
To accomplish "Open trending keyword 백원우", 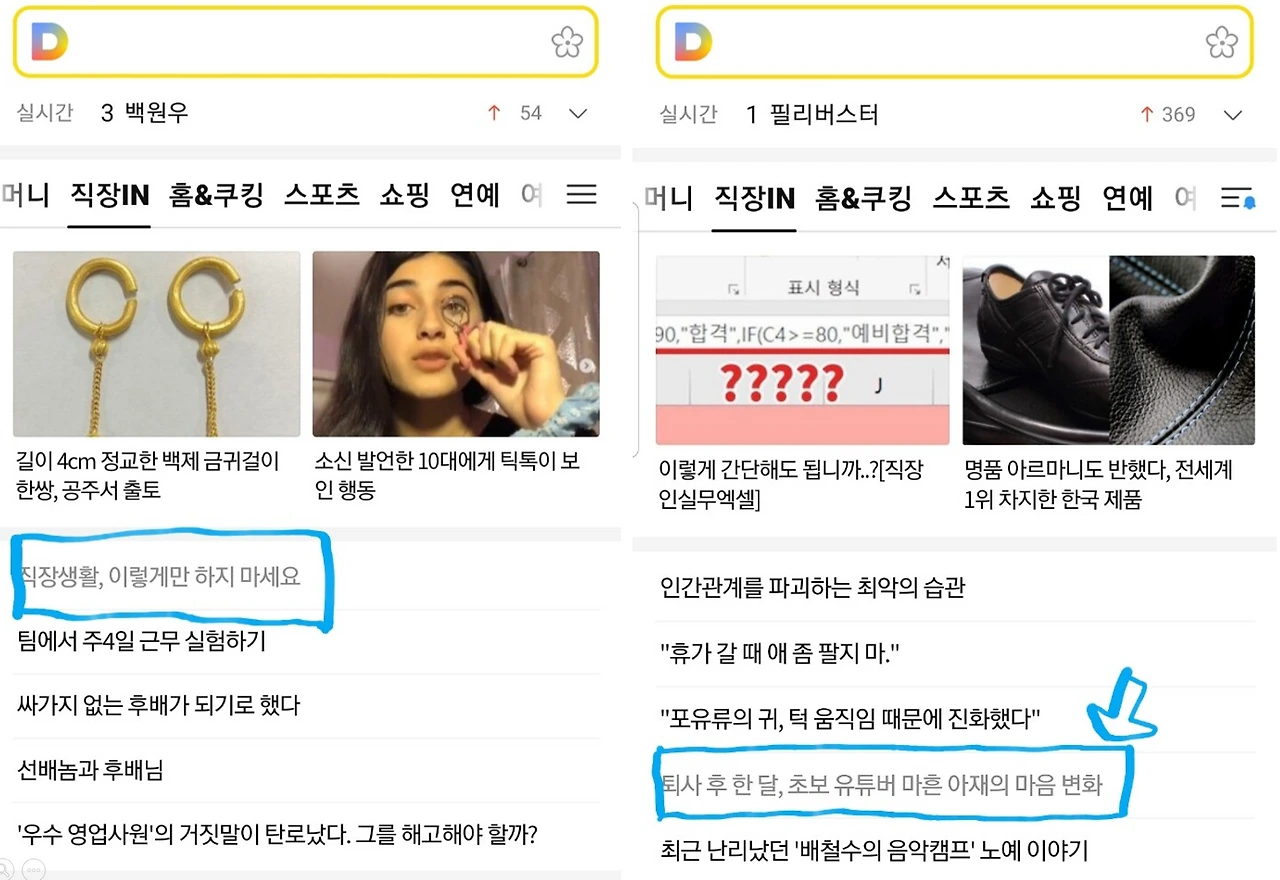I will pyautogui.click(x=156, y=112).
